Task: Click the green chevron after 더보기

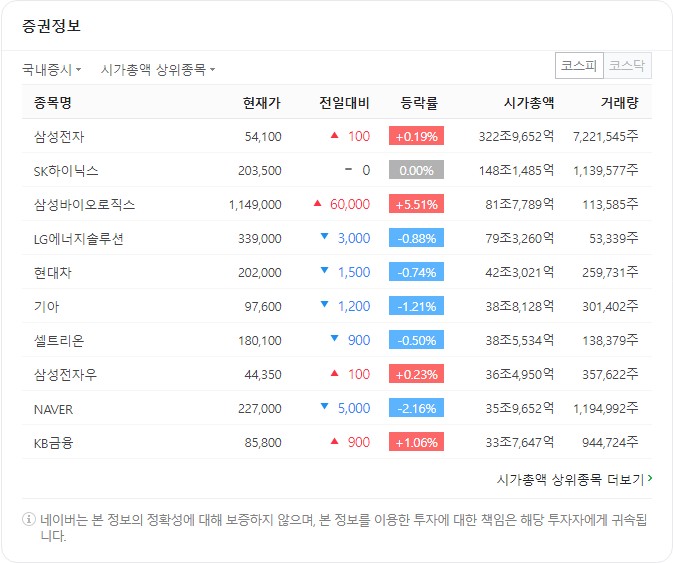Action: coord(650,479)
